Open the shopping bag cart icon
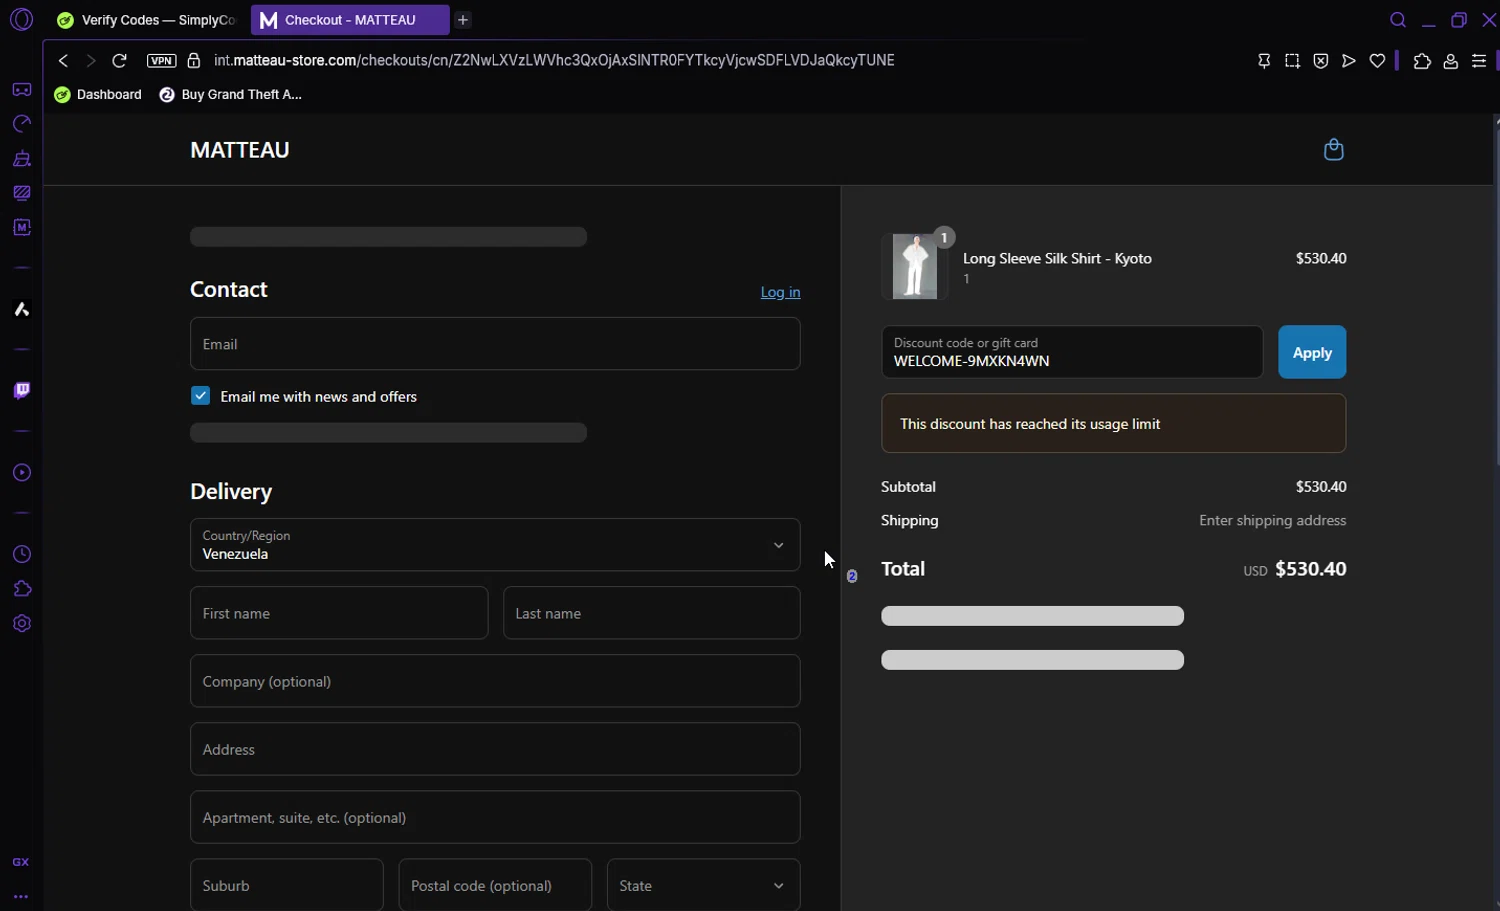 [1333, 150]
